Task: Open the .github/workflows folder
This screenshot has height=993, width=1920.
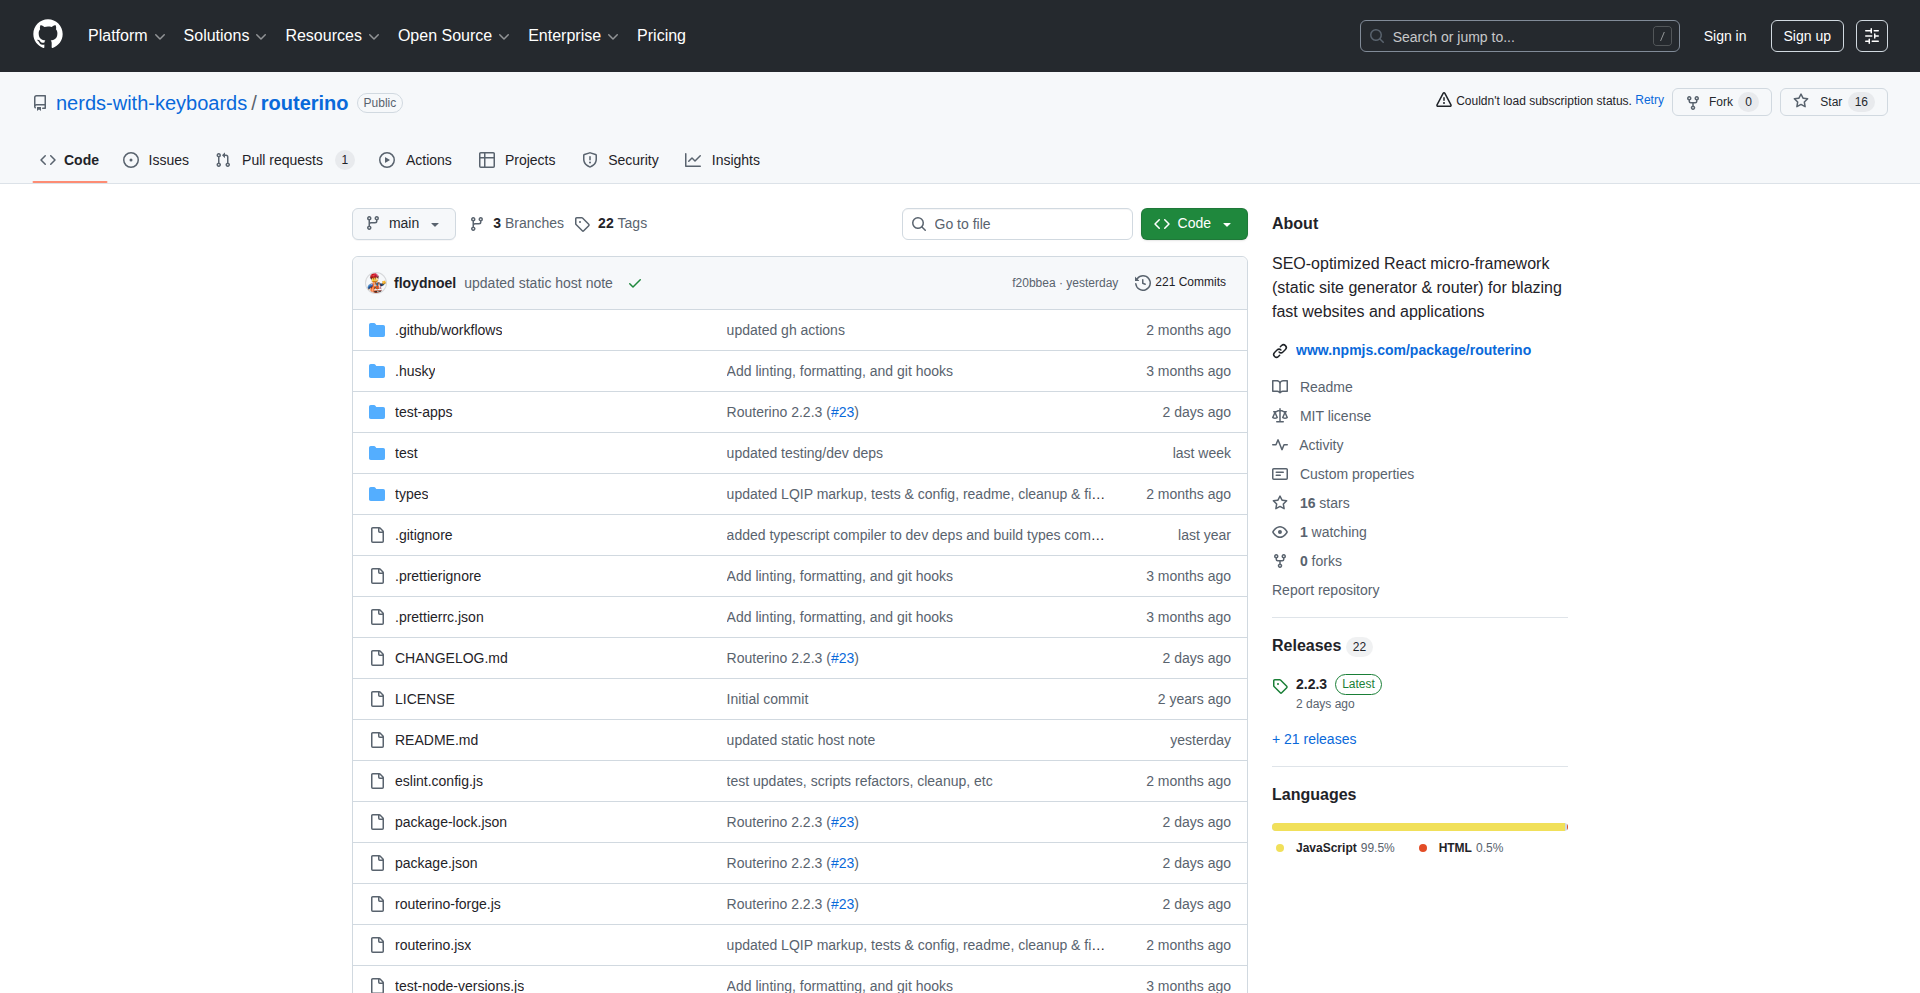Action: (448, 330)
